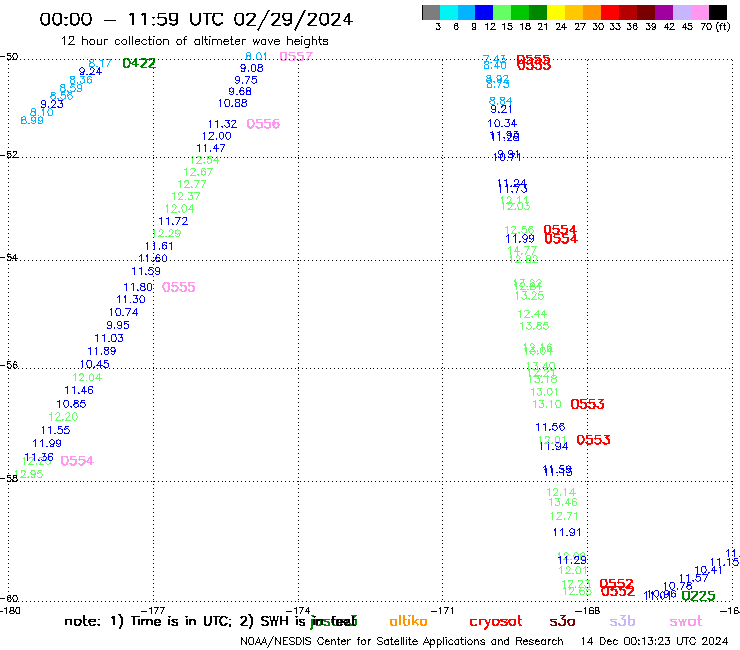Click the '14 Dec 00:13:23 UTC 2024' timestamp

(654, 641)
